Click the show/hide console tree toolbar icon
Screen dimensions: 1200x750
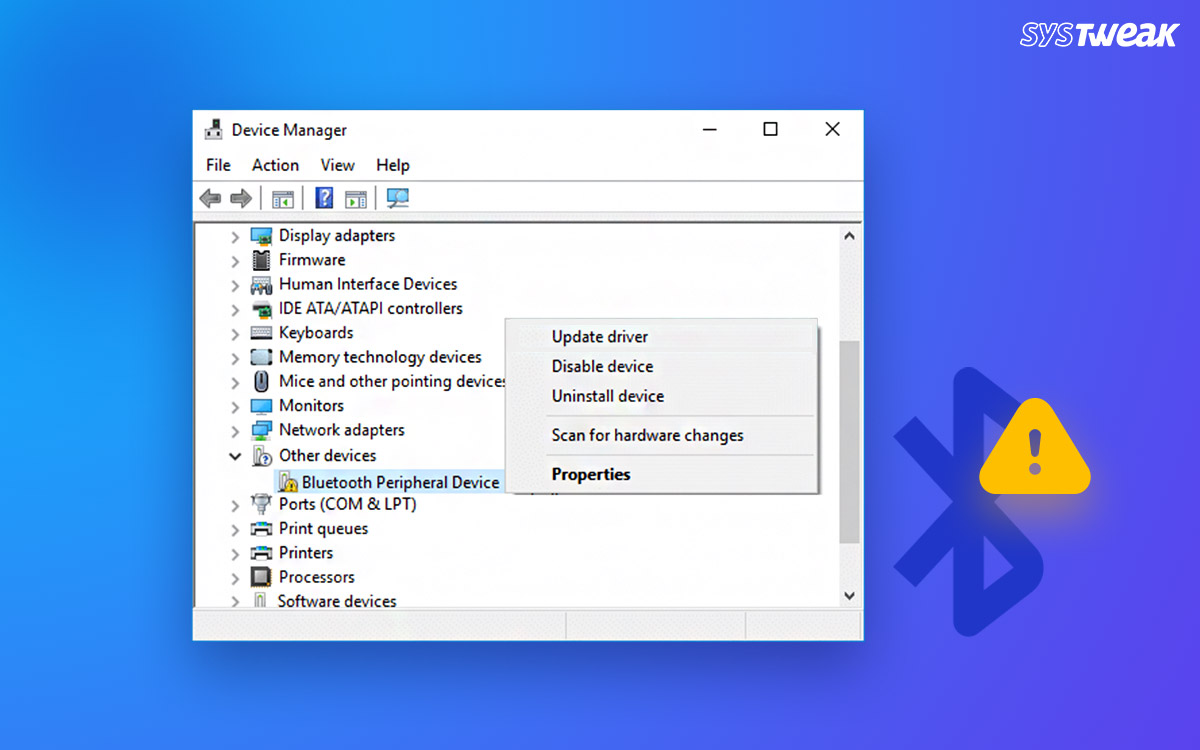[282, 197]
